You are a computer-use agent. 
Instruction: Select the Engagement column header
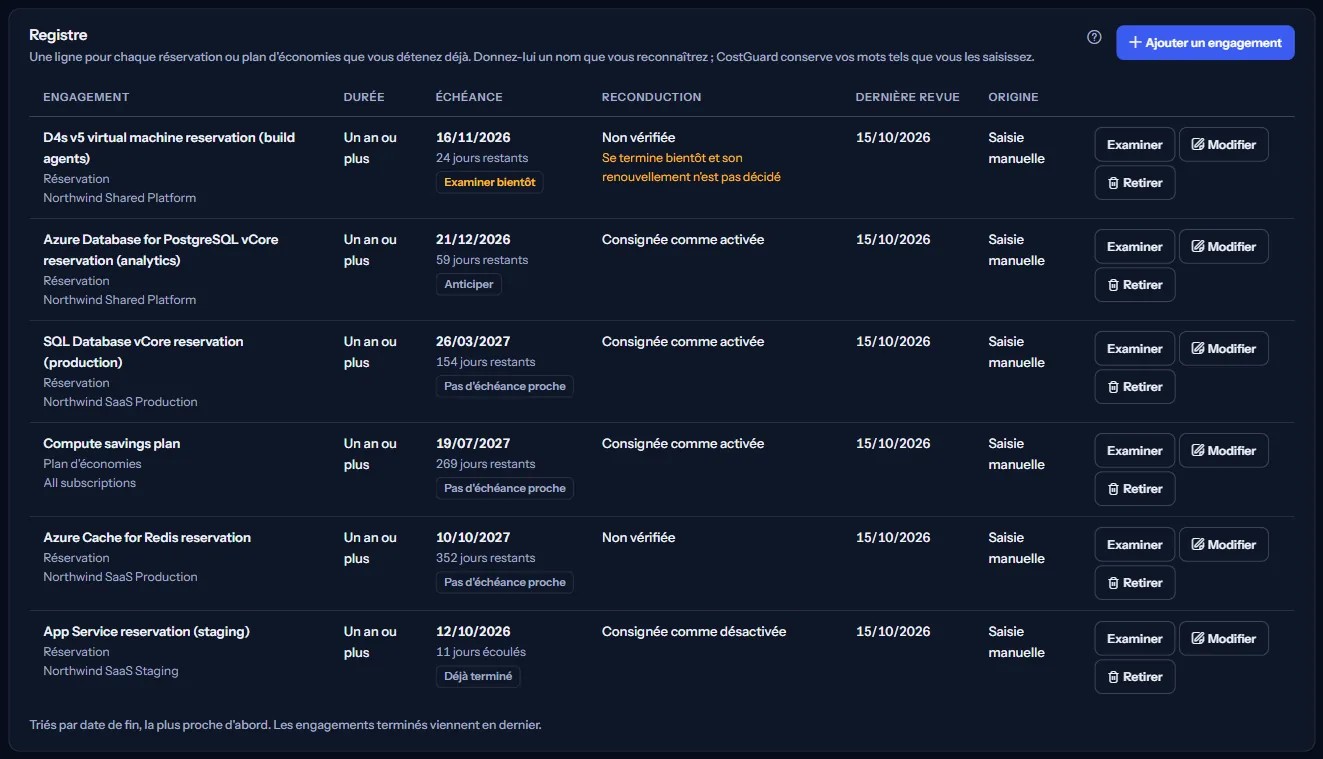(x=86, y=97)
